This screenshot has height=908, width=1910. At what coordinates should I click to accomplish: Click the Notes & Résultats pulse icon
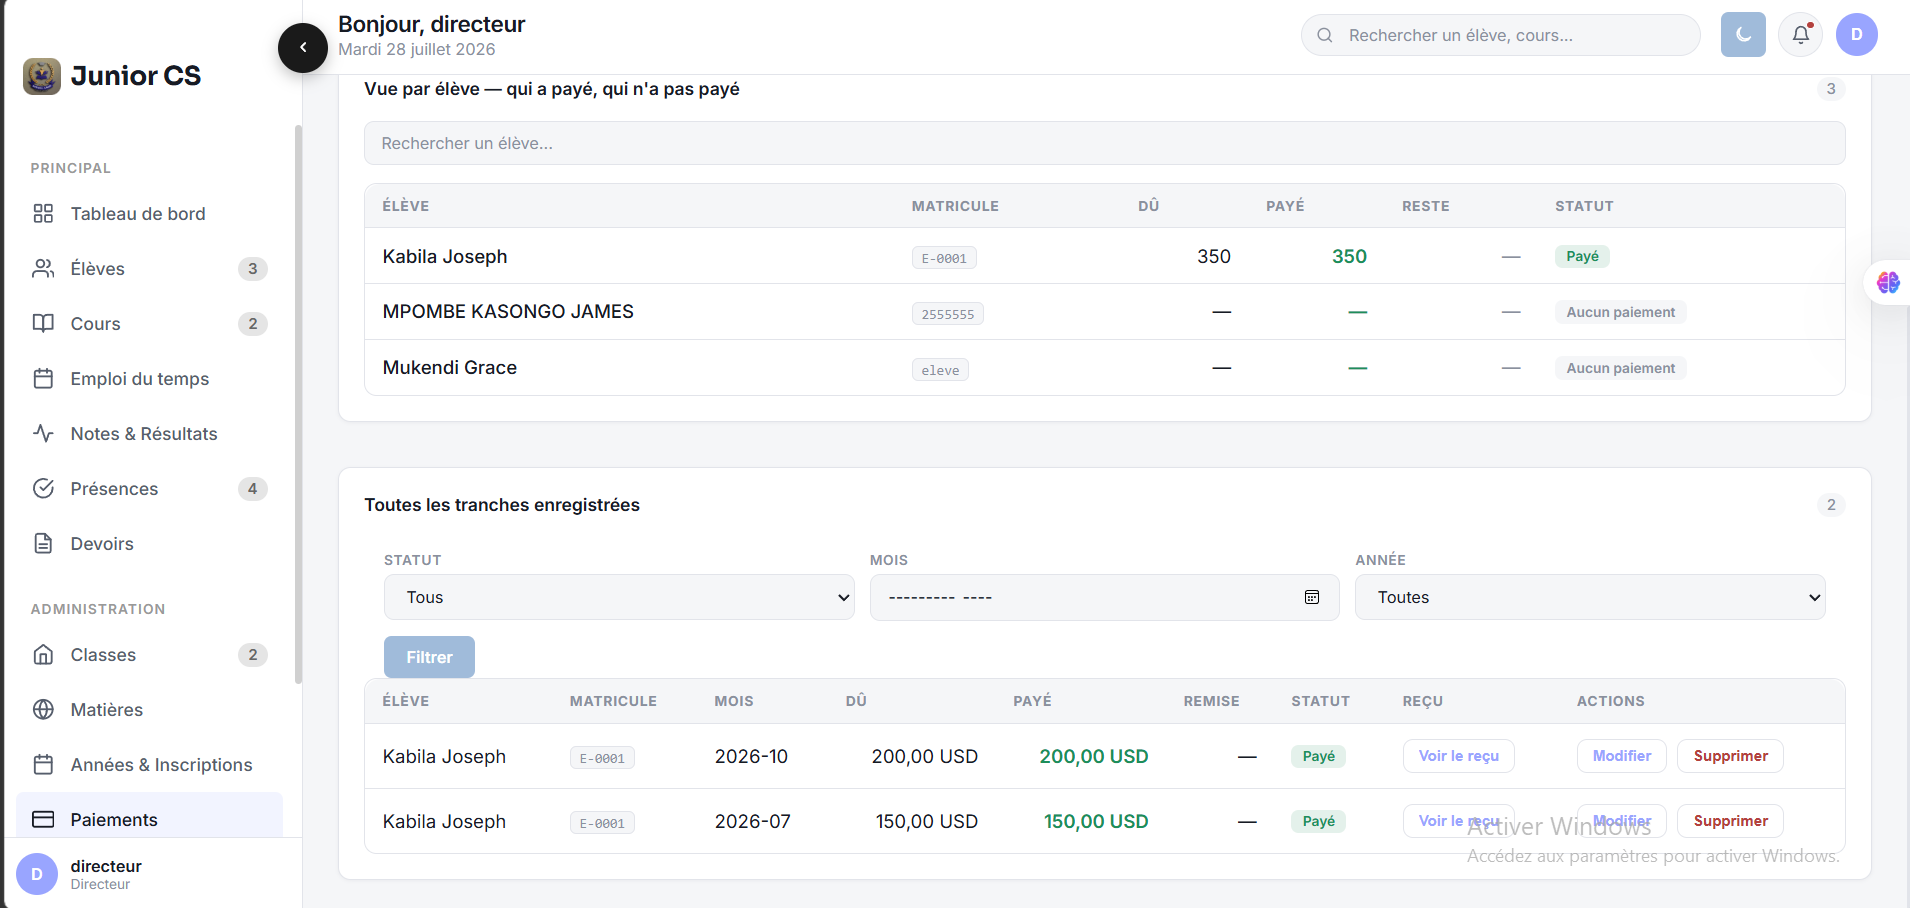(x=43, y=433)
